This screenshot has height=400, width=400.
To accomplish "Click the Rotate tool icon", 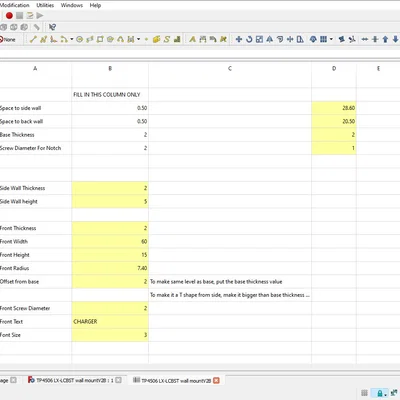I will (249, 39).
